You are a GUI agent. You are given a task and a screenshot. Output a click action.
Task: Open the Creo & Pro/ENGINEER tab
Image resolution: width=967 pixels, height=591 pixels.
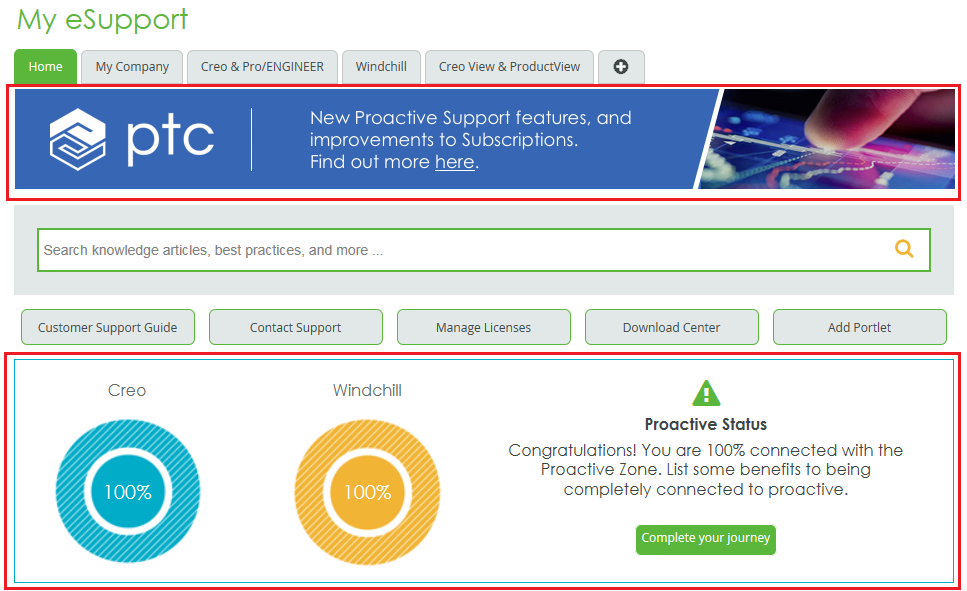(x=262, y=67)
